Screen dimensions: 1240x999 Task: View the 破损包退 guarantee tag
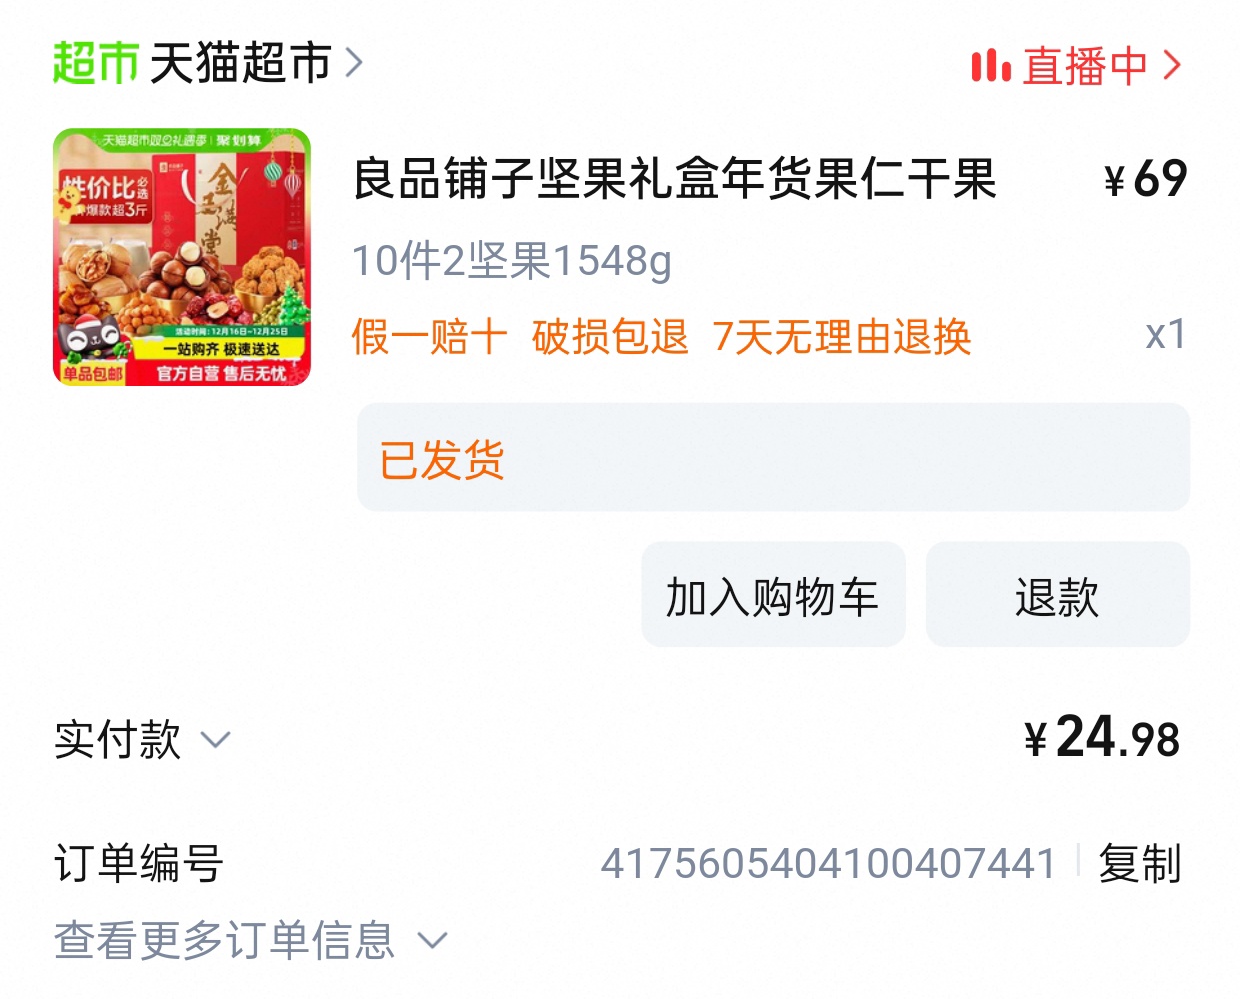click(x=610, y=337)
